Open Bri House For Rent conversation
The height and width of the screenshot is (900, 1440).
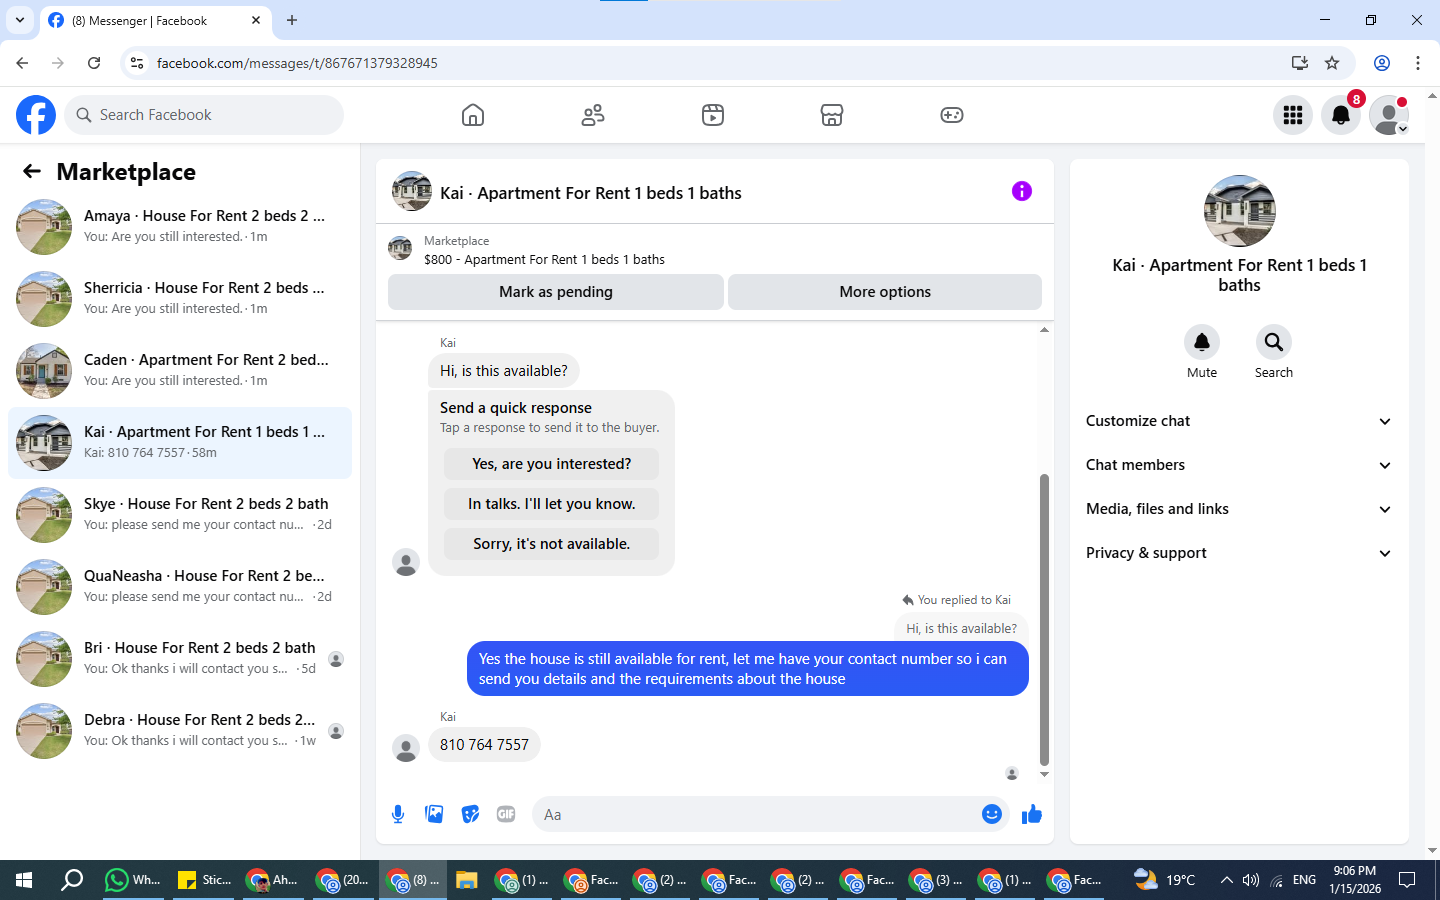[x=180, y=659]
